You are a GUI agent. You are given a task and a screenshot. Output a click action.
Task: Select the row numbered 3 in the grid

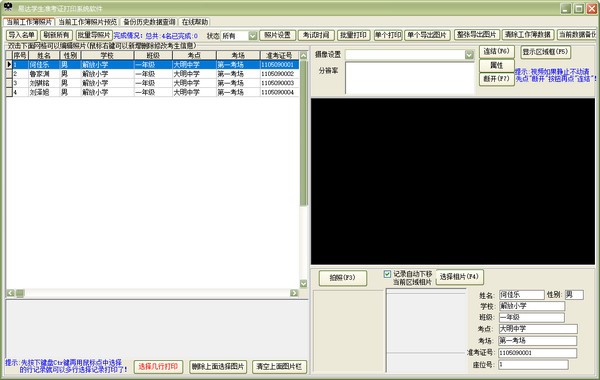tap(152, 83)
